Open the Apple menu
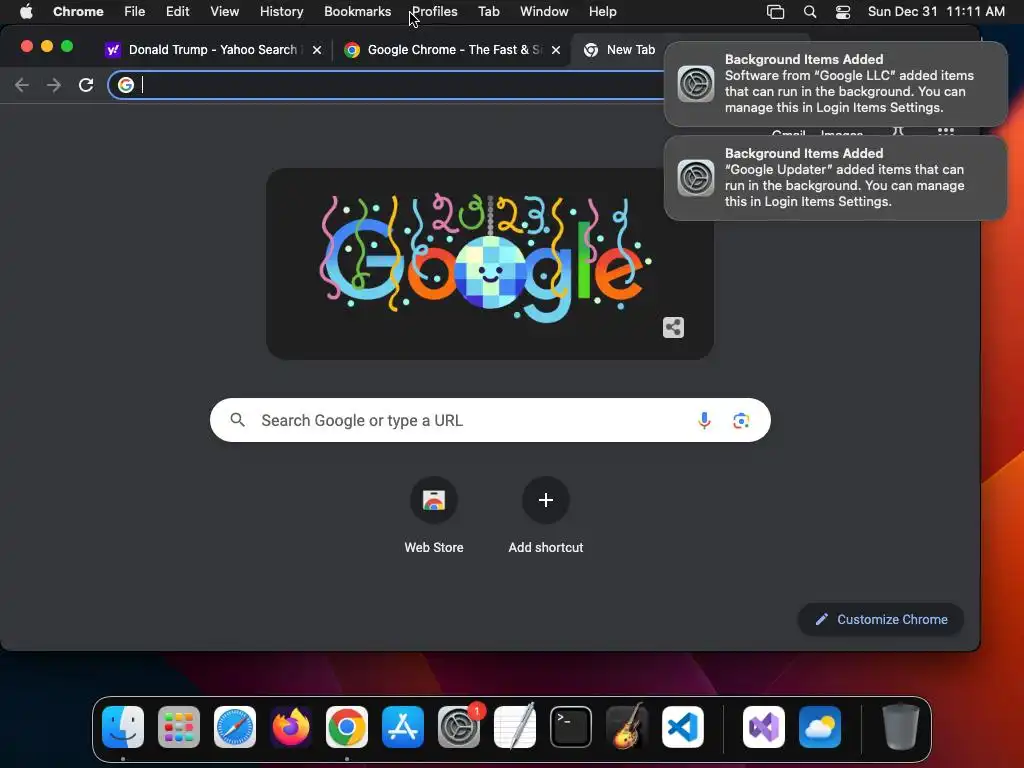Image resolution: width=1024 pixels, height=768 pixels. point(26,12)
